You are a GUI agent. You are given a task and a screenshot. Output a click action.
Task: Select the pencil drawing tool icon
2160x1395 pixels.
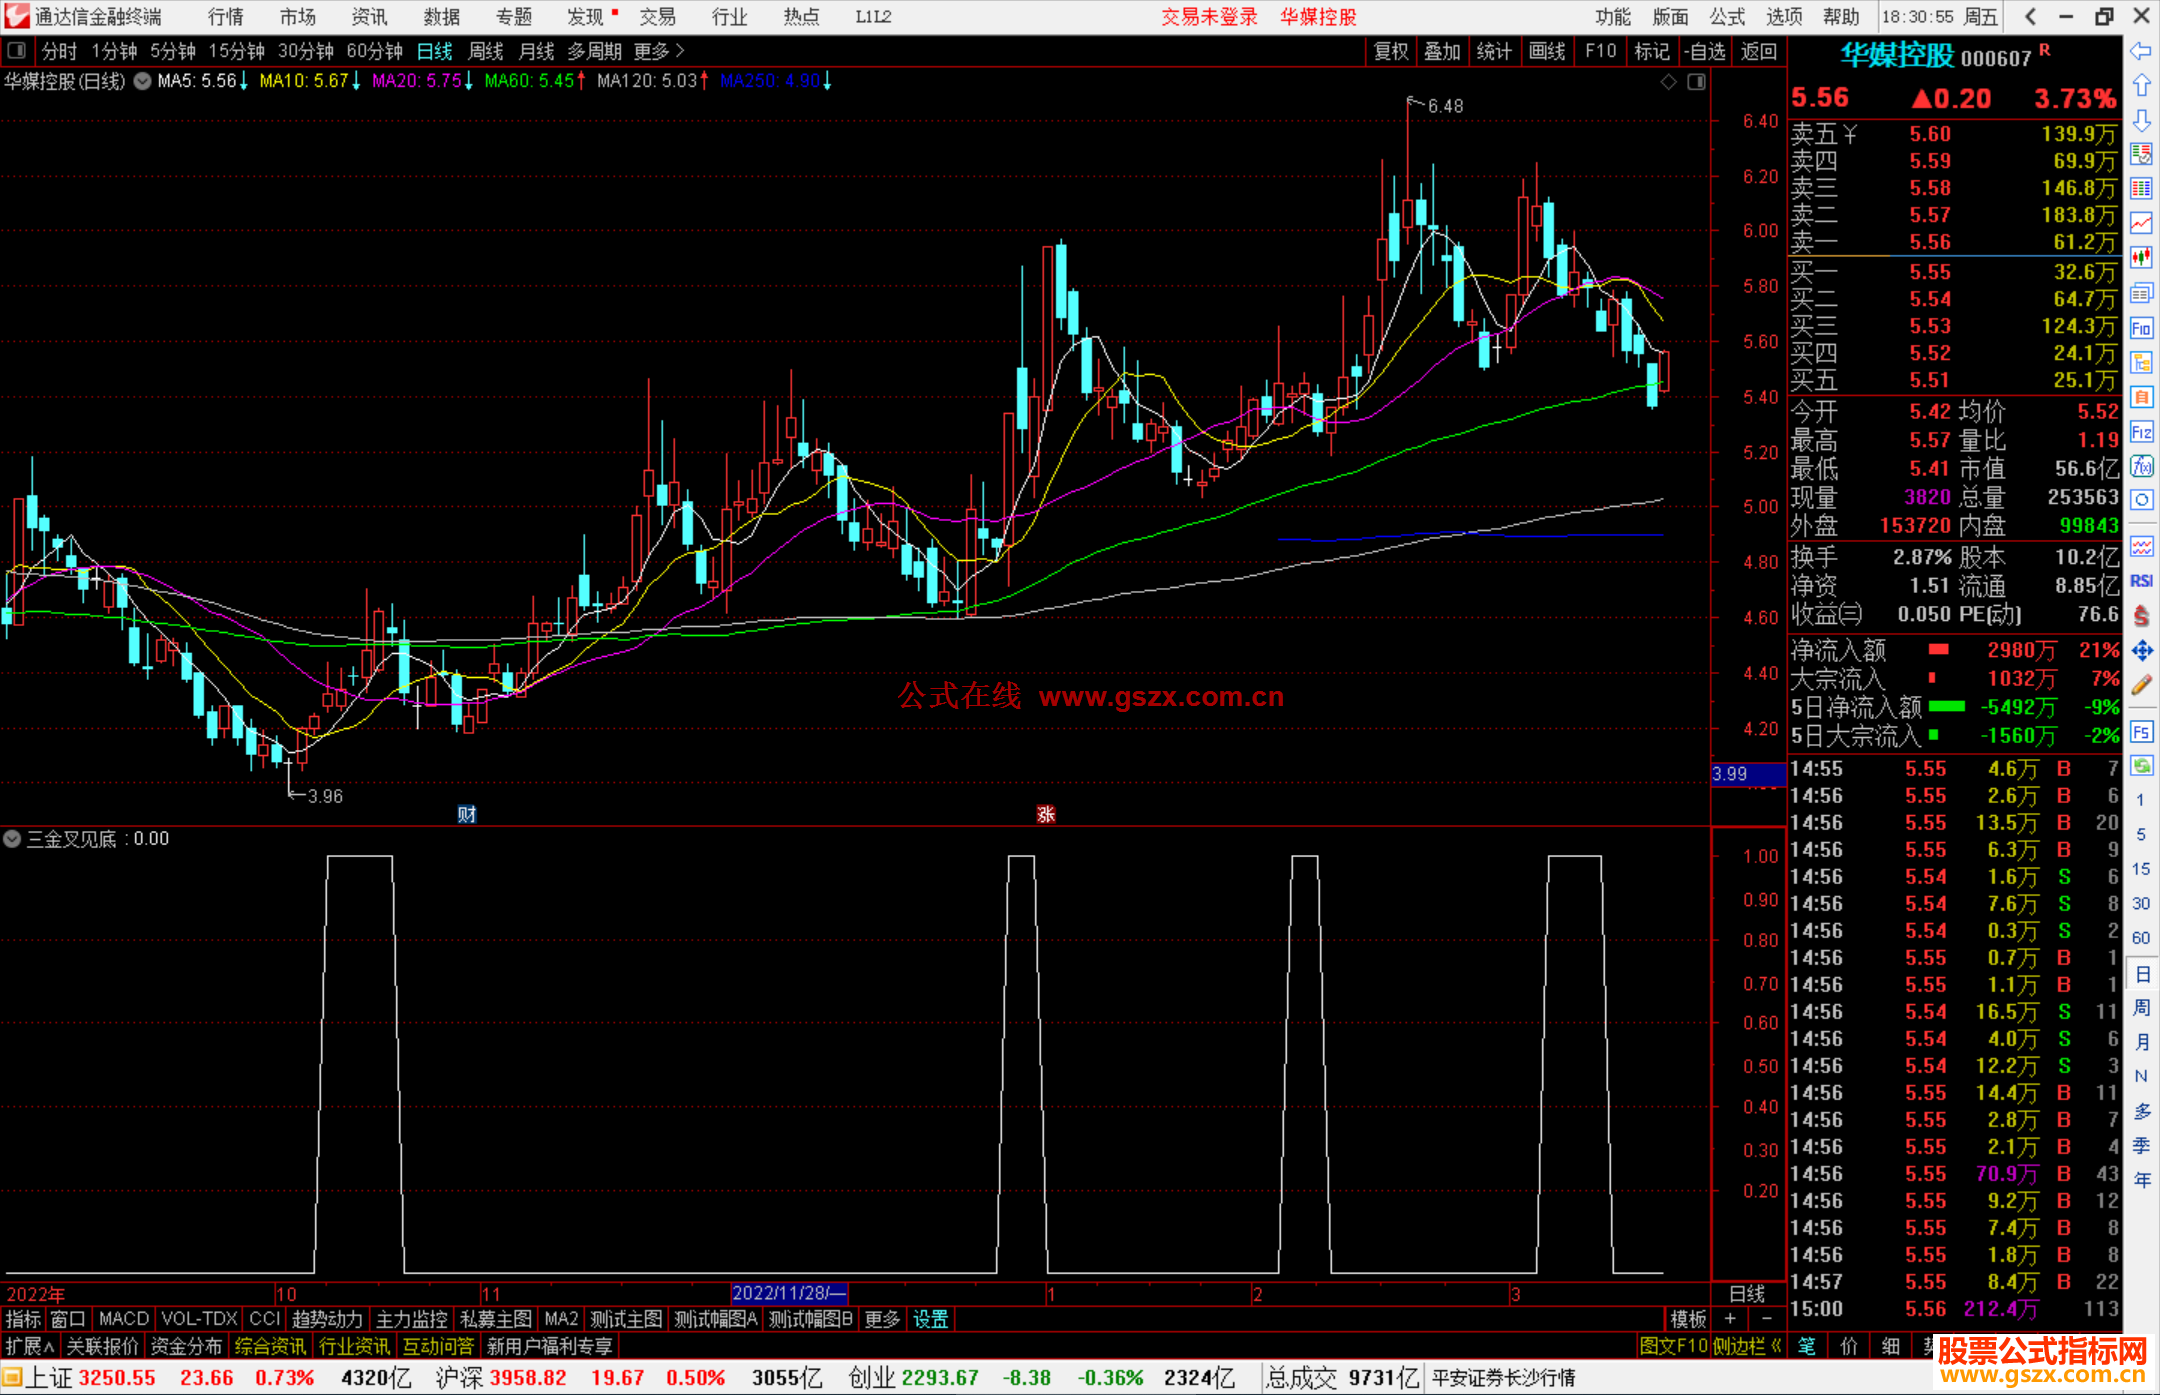tap(2141, 686)
